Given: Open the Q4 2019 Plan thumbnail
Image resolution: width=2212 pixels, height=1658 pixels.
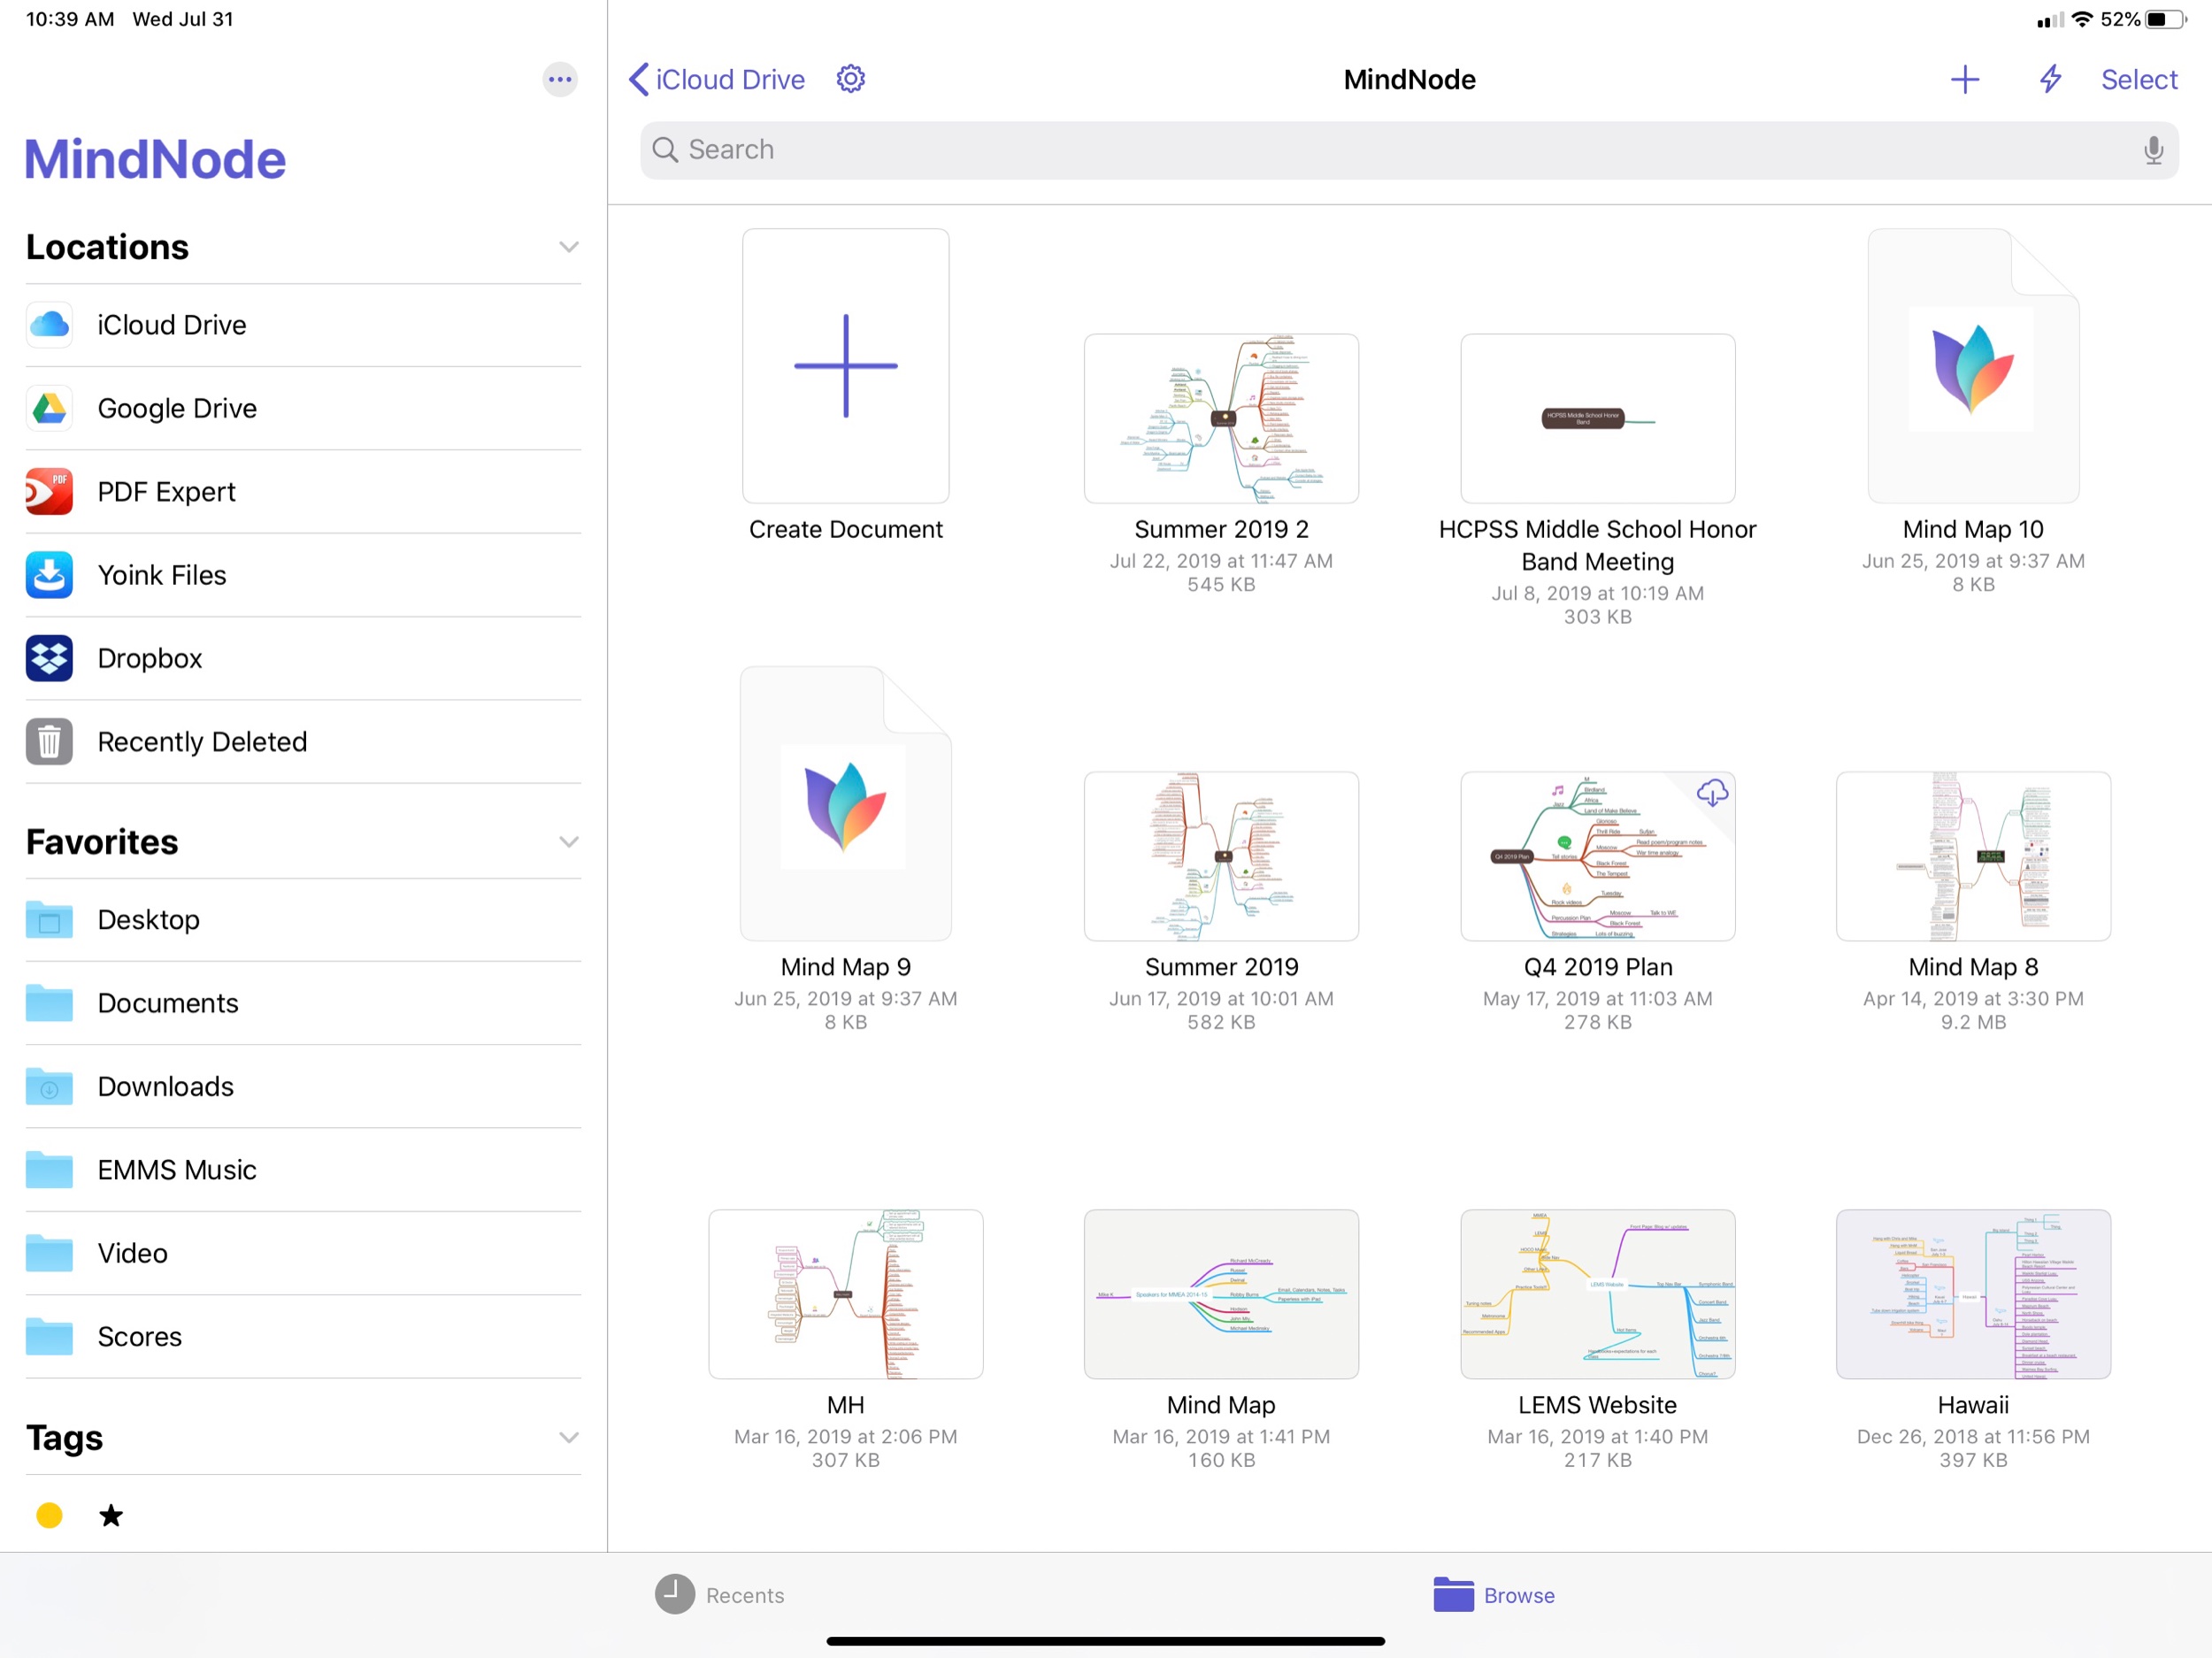Looking at the screenshot, I should 1597,856.
